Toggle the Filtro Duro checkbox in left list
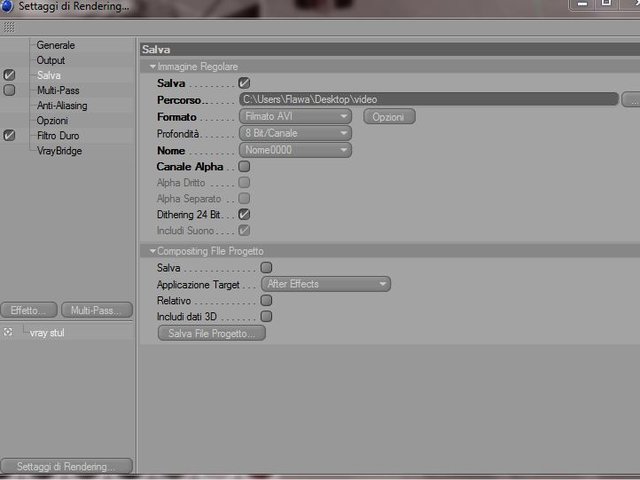640x480 pixels. (x=9, y=135)
